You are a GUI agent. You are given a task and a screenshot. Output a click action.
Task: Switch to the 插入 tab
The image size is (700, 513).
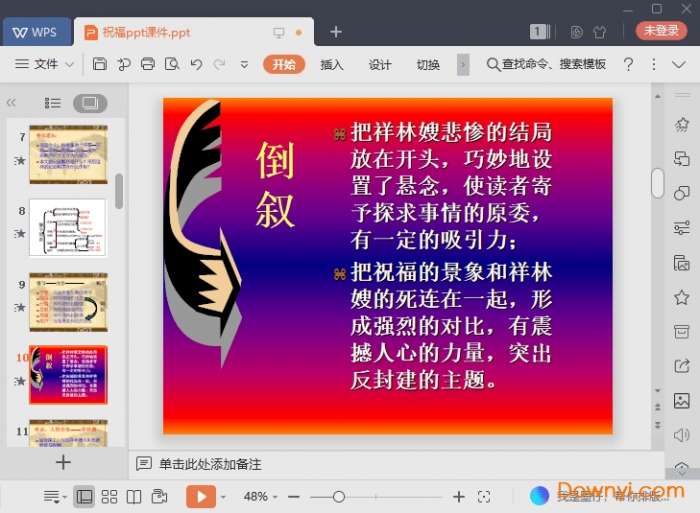(x=332, y=65)
